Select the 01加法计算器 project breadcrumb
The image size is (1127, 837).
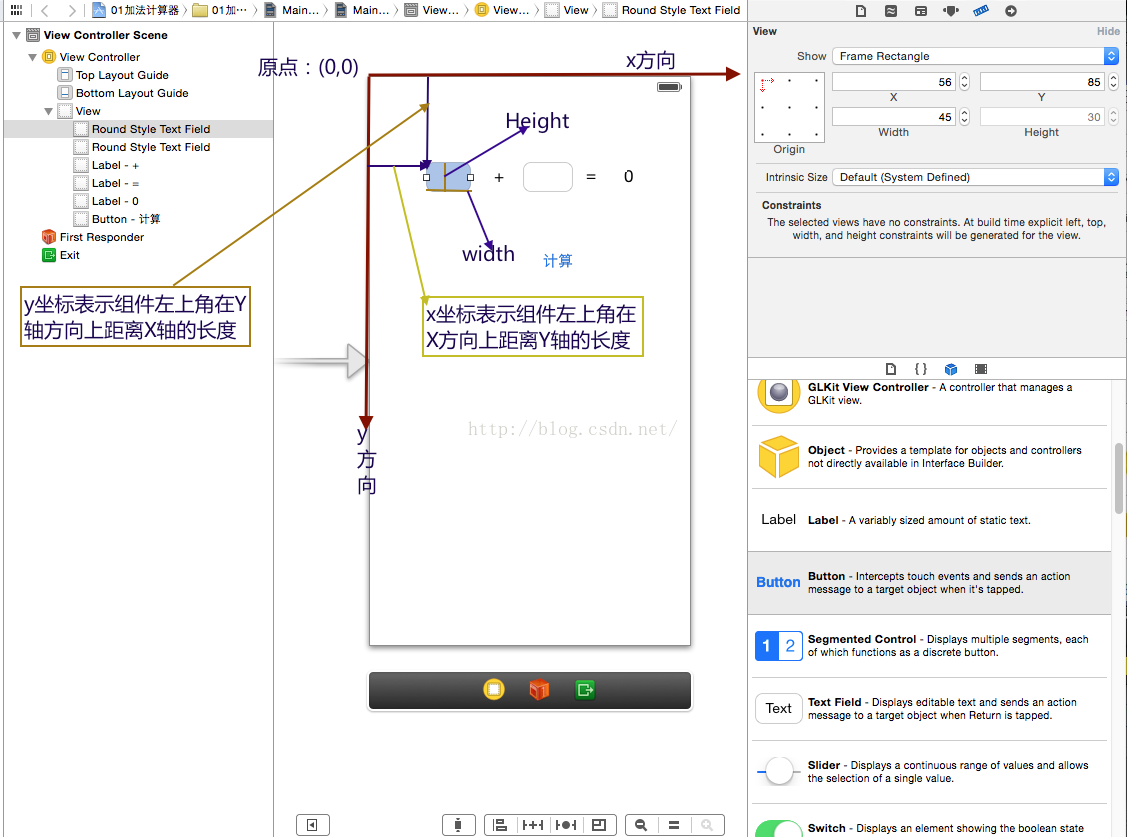tap(135, 10)
